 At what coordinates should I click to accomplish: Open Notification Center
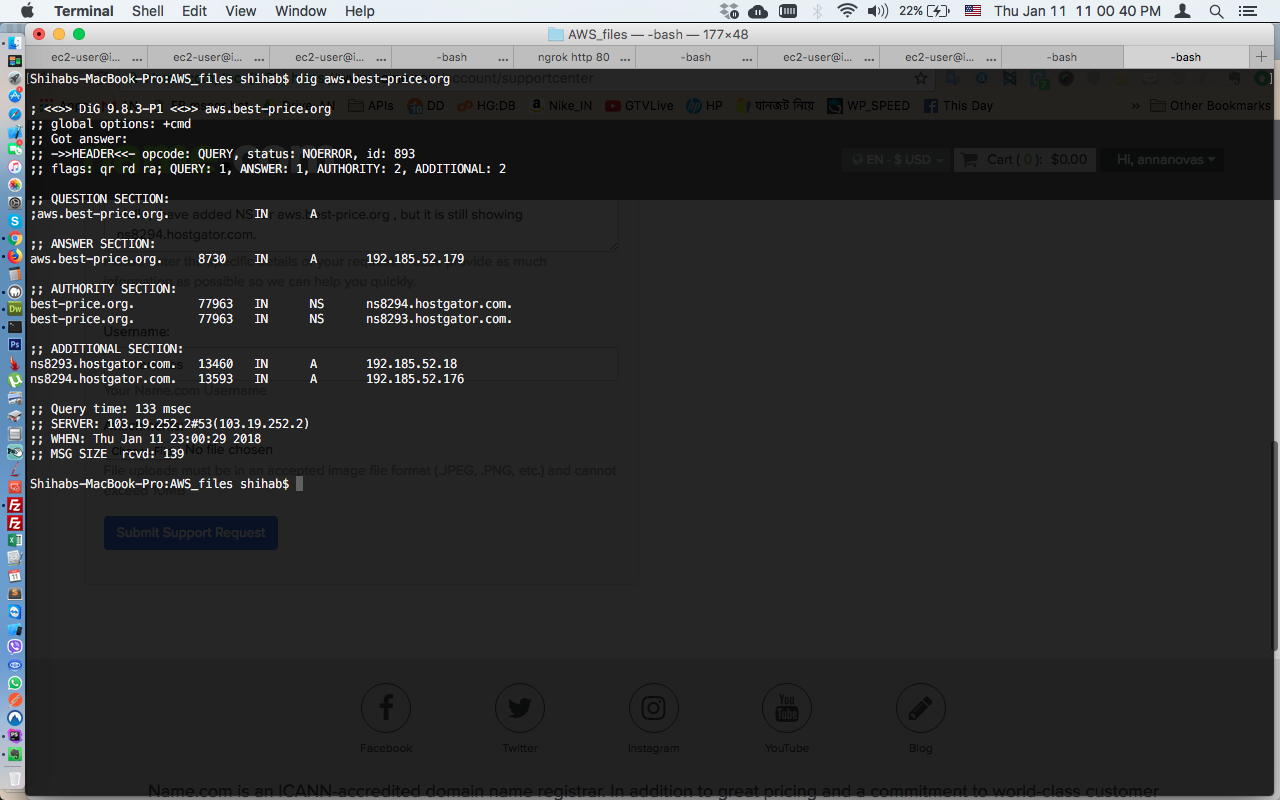coord(1246,11)
